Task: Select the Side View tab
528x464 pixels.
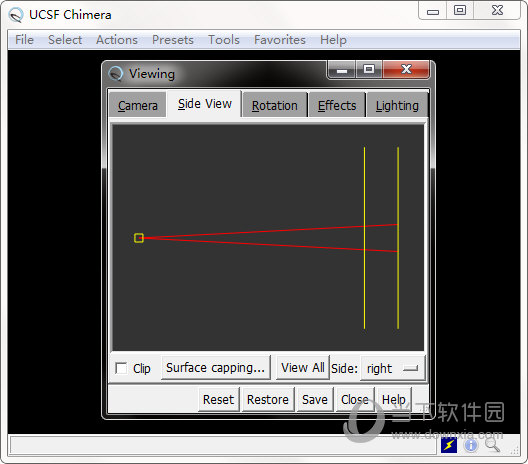Action: (x=205, y=104)
